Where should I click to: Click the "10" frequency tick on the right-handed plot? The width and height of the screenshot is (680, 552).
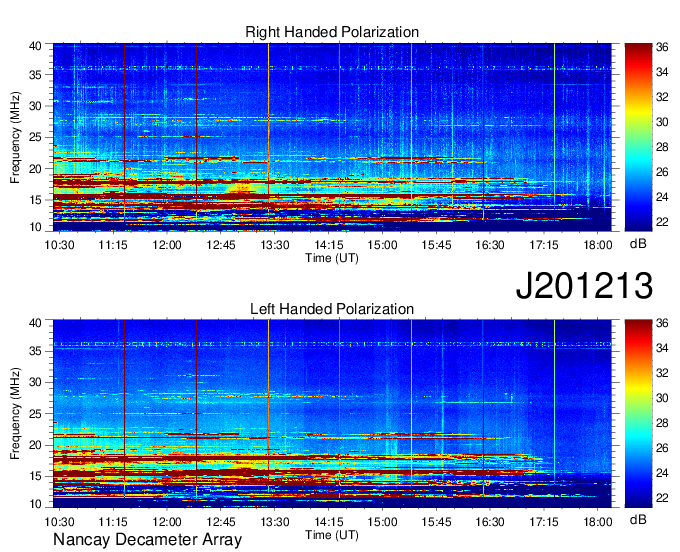[35, 227]
